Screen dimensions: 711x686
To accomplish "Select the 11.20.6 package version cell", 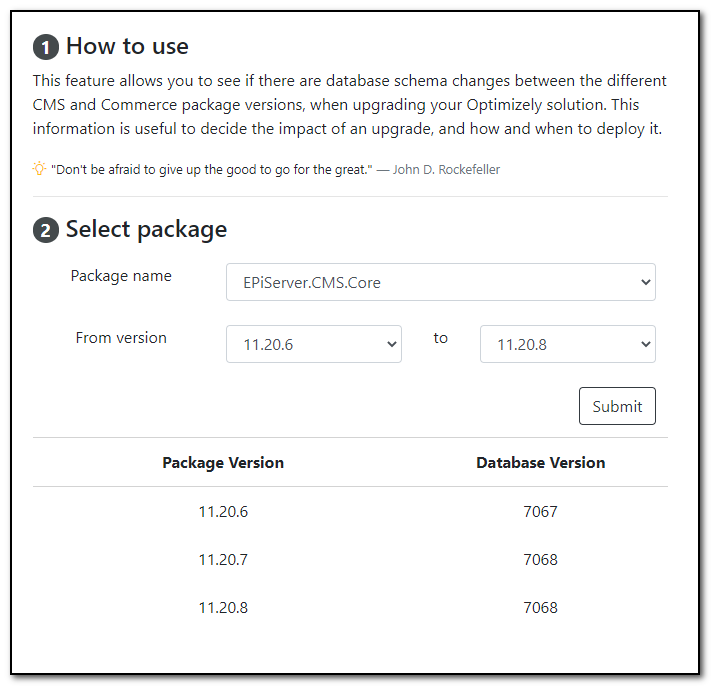I will pos(223,512).
